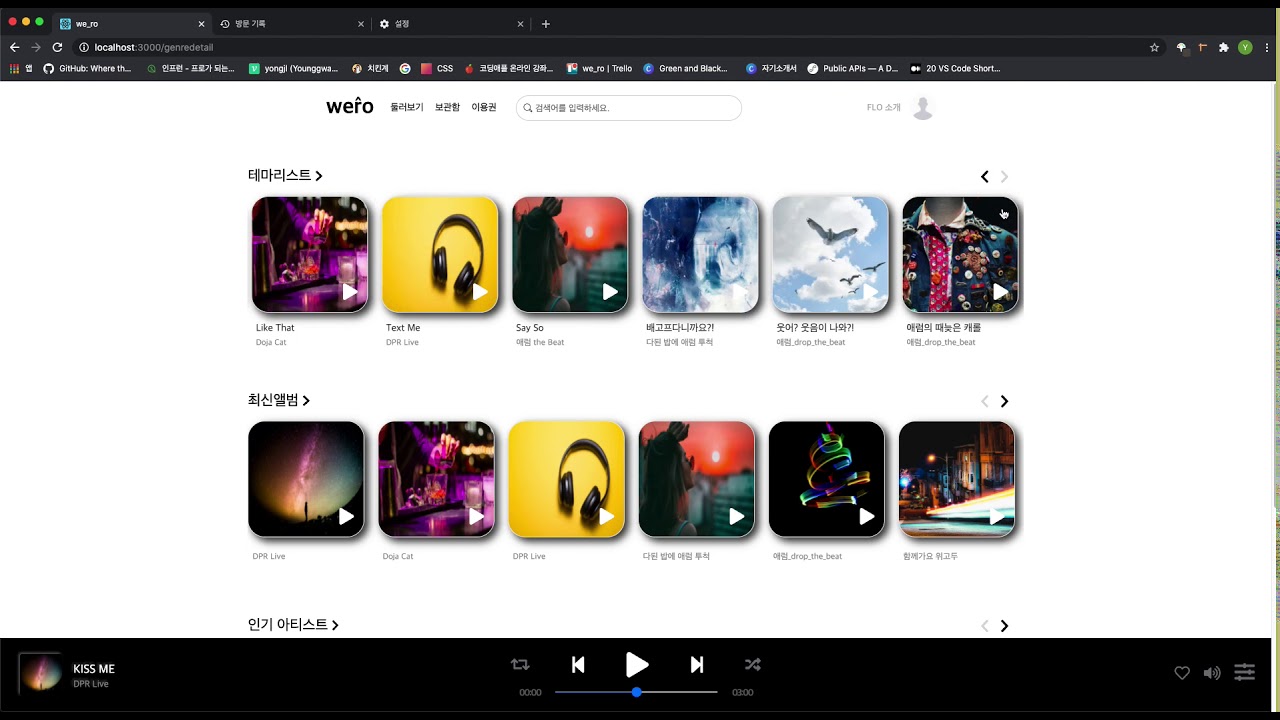Skip to the previous track

(x=578, y=665)
